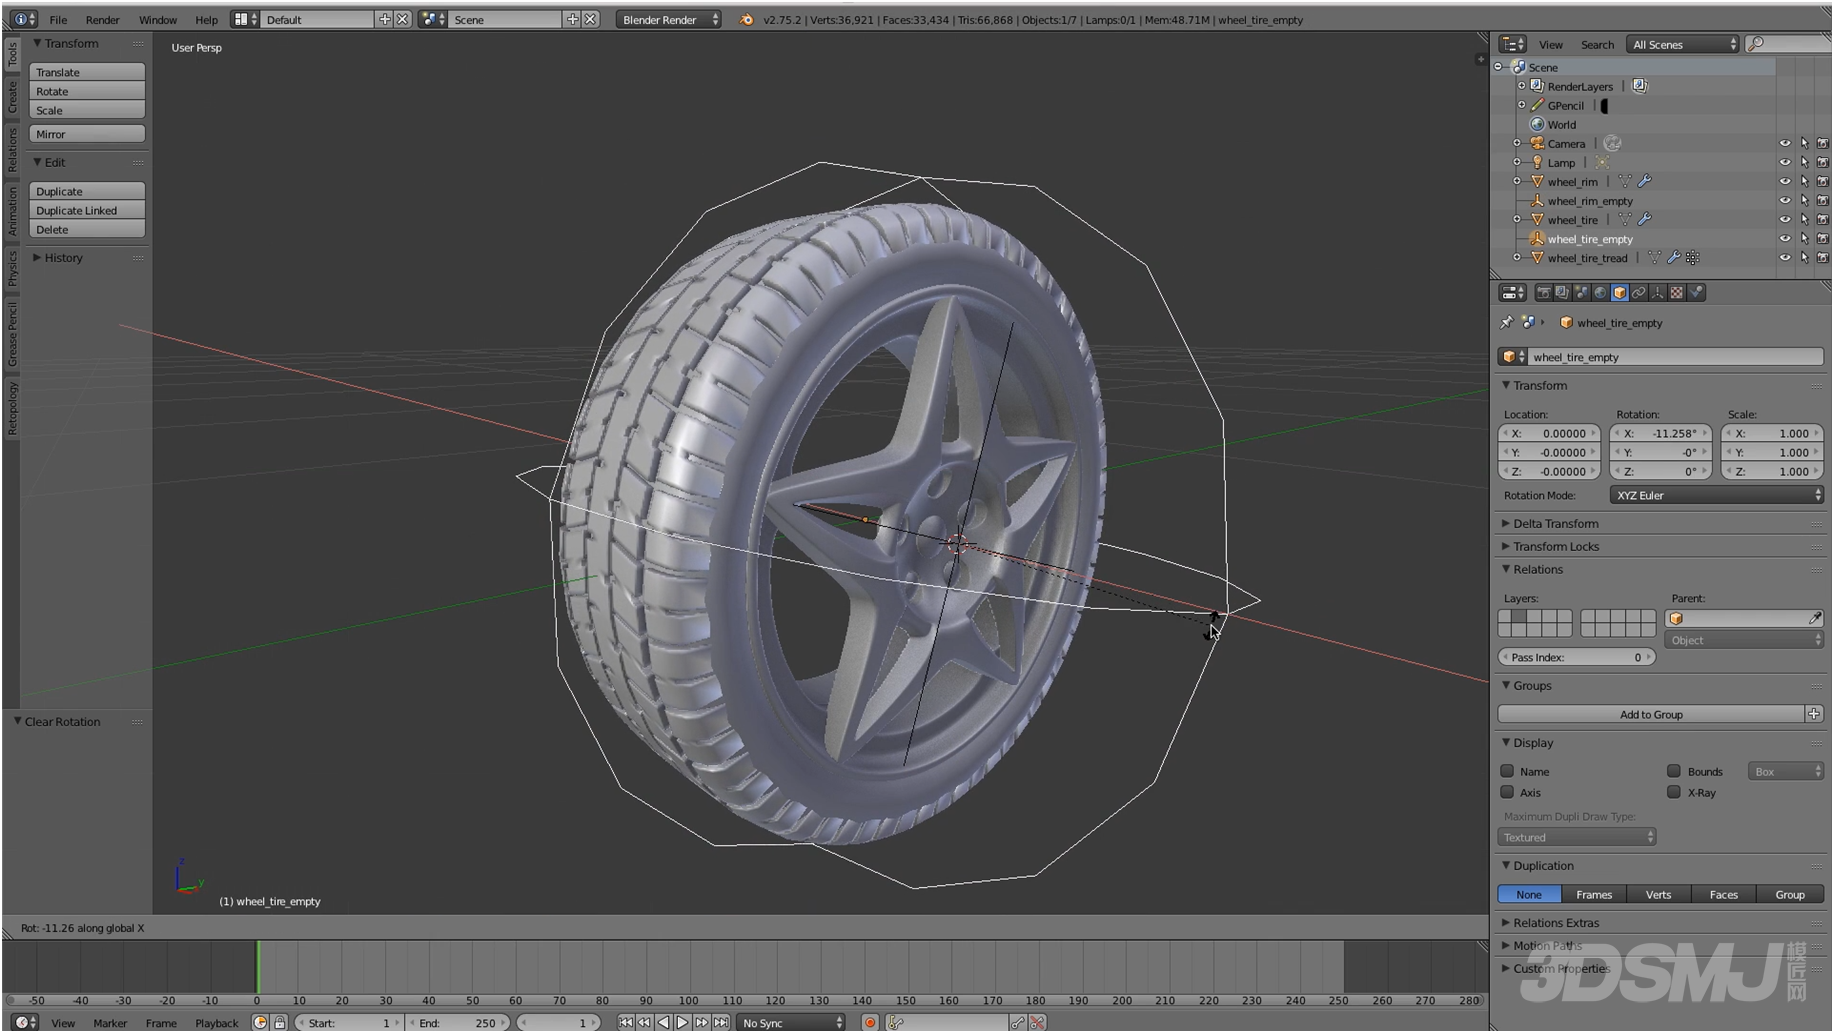Open the timeline Marker menu
This screenshot has height=1033, width=1834.
pos(110,1023)
